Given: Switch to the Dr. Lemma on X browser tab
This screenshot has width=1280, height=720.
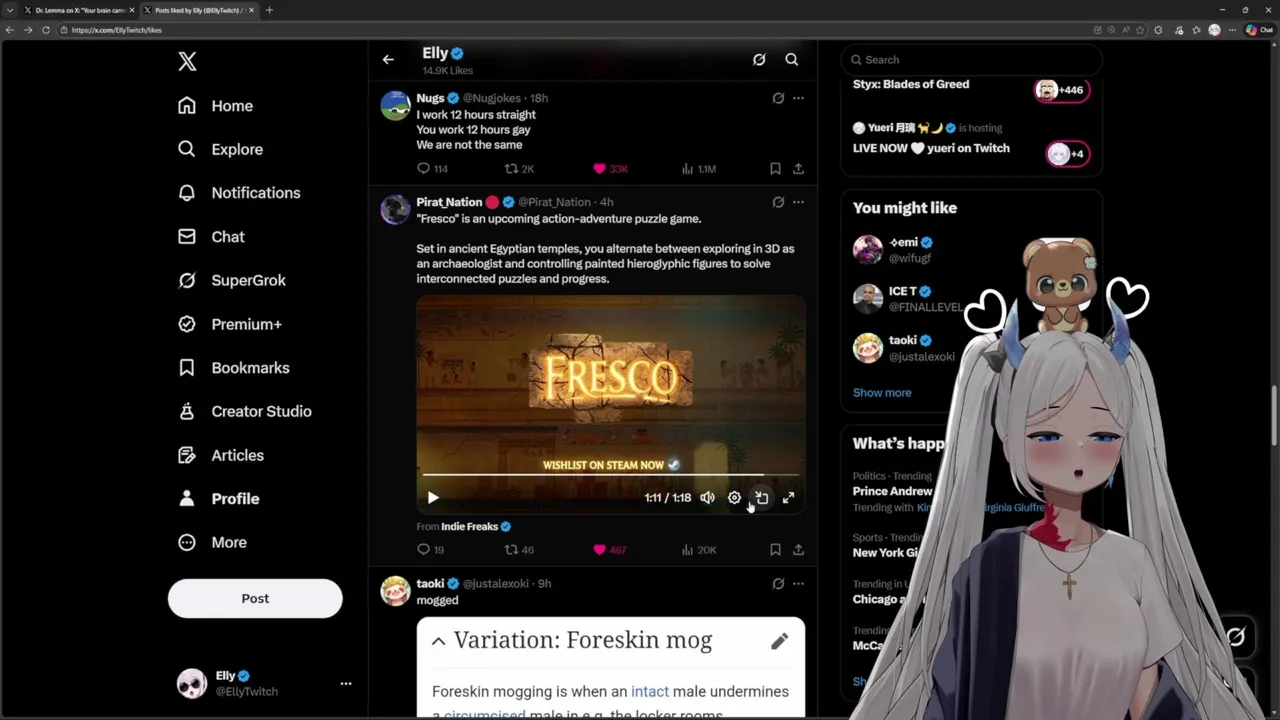Looking at the screenshot, I should (78, 10).
